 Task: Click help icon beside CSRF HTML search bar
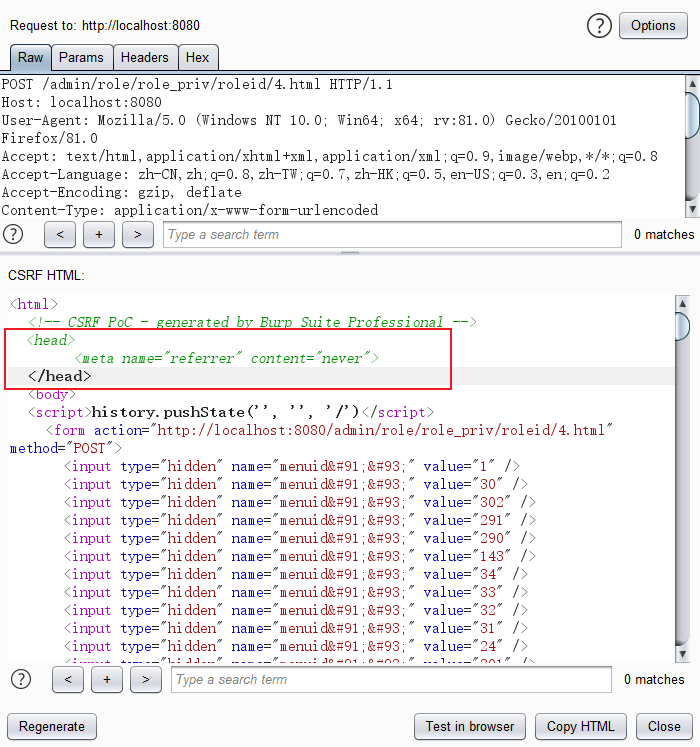point(21,679)
